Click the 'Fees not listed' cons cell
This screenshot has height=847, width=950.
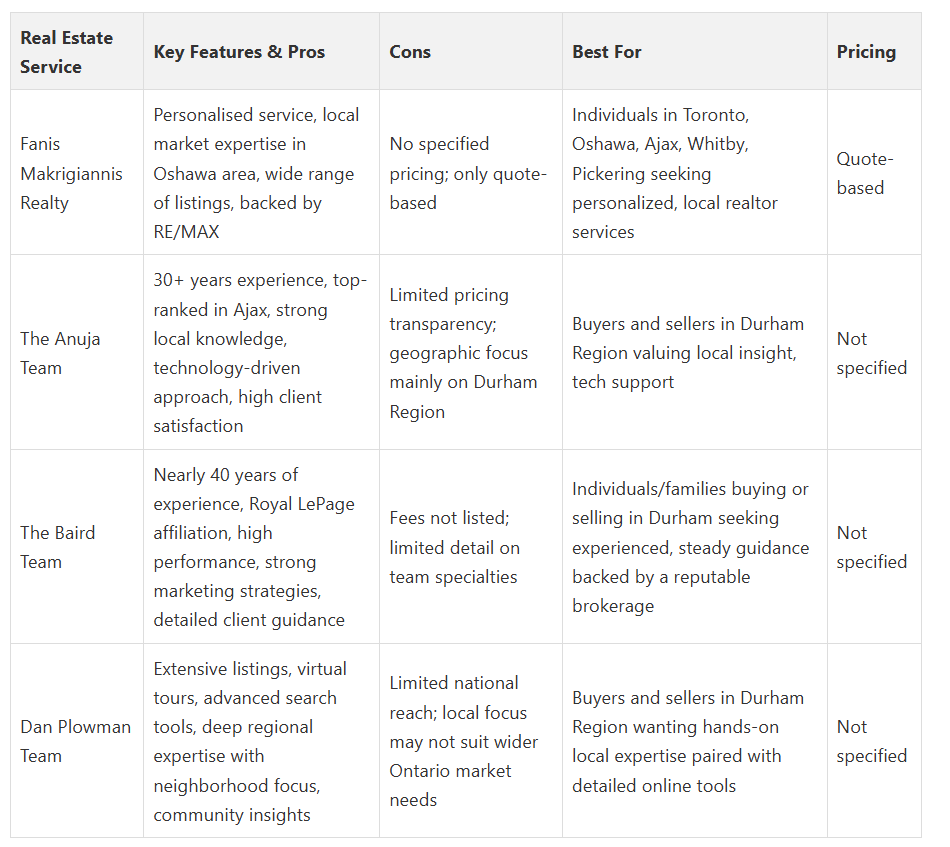point(453,547)
